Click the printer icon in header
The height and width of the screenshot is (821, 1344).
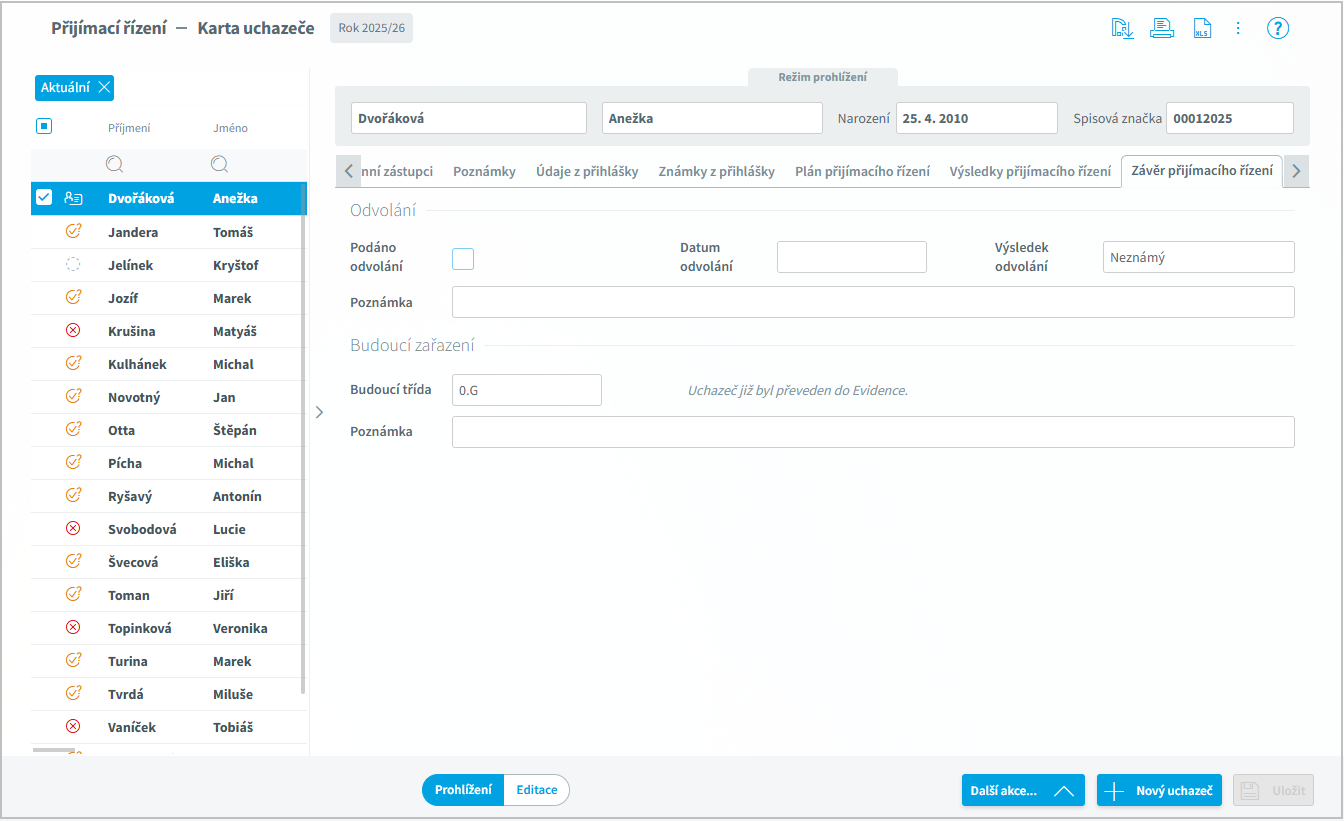(x=1161, y=28)
